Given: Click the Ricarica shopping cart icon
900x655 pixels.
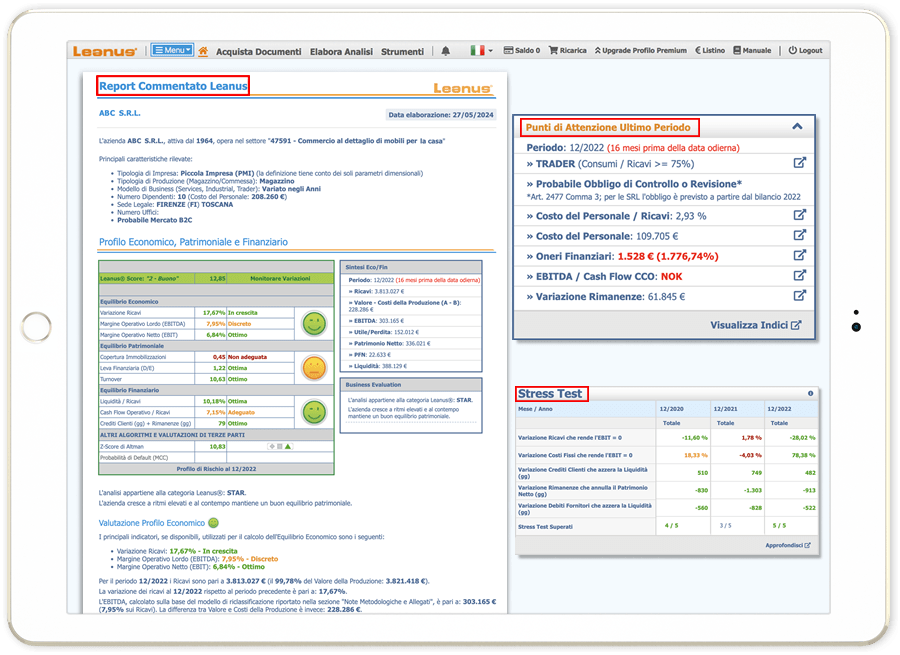Looking at the screenshot, I should (x=552, y=51).
